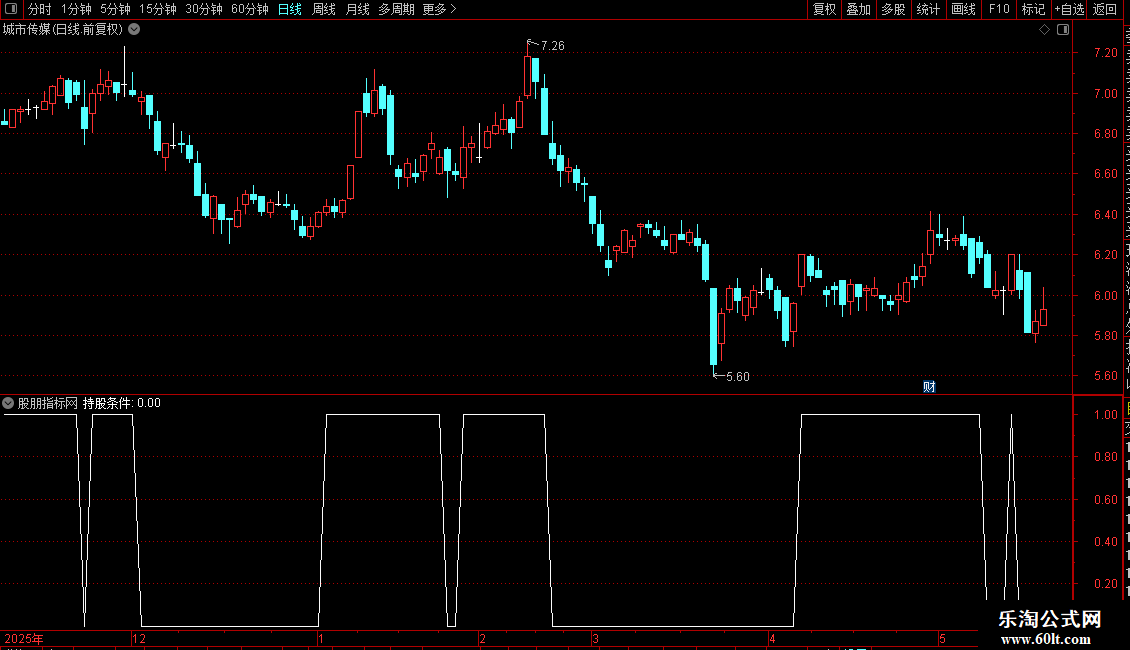Click the 统计 statistics button

point(927,9)
